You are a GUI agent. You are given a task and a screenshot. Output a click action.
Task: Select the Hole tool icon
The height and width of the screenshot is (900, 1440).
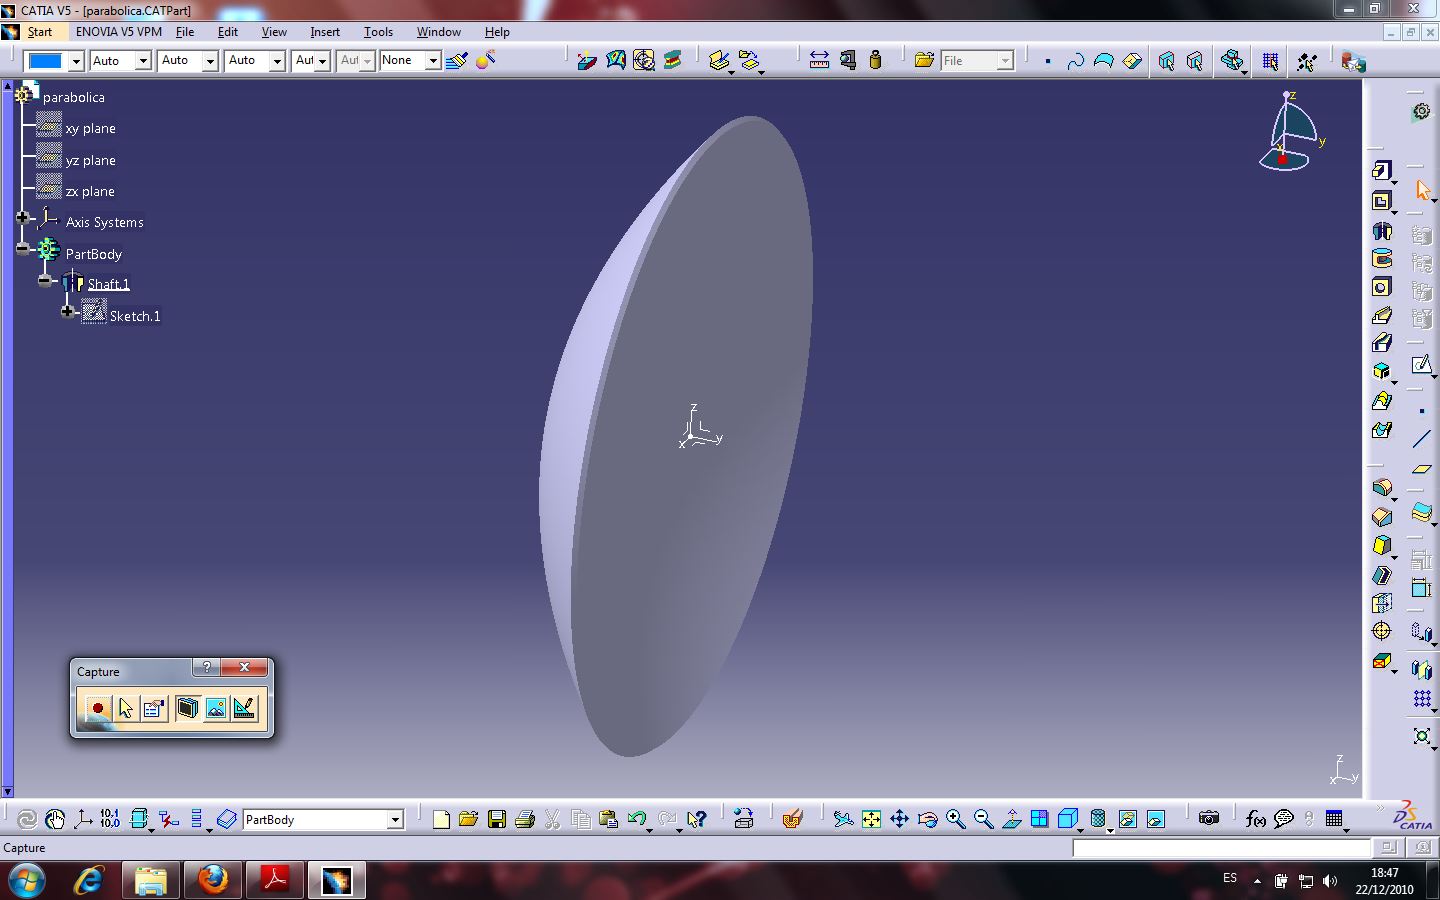[1382, 287]
